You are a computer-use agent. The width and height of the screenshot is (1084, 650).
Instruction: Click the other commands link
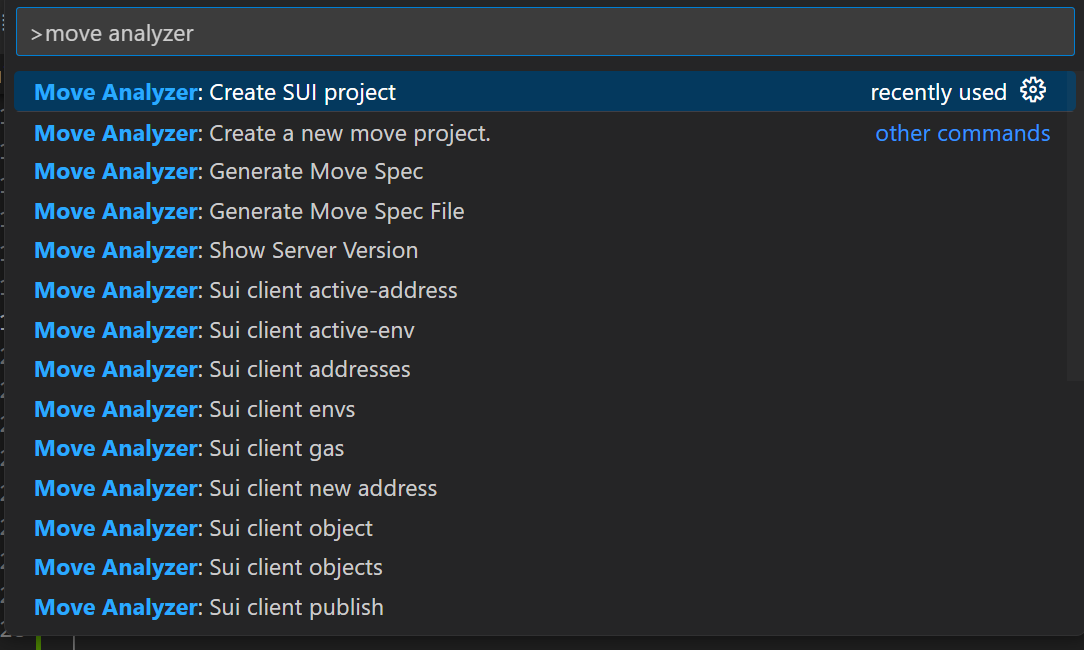pyautogui.click(x=962, y=132)
